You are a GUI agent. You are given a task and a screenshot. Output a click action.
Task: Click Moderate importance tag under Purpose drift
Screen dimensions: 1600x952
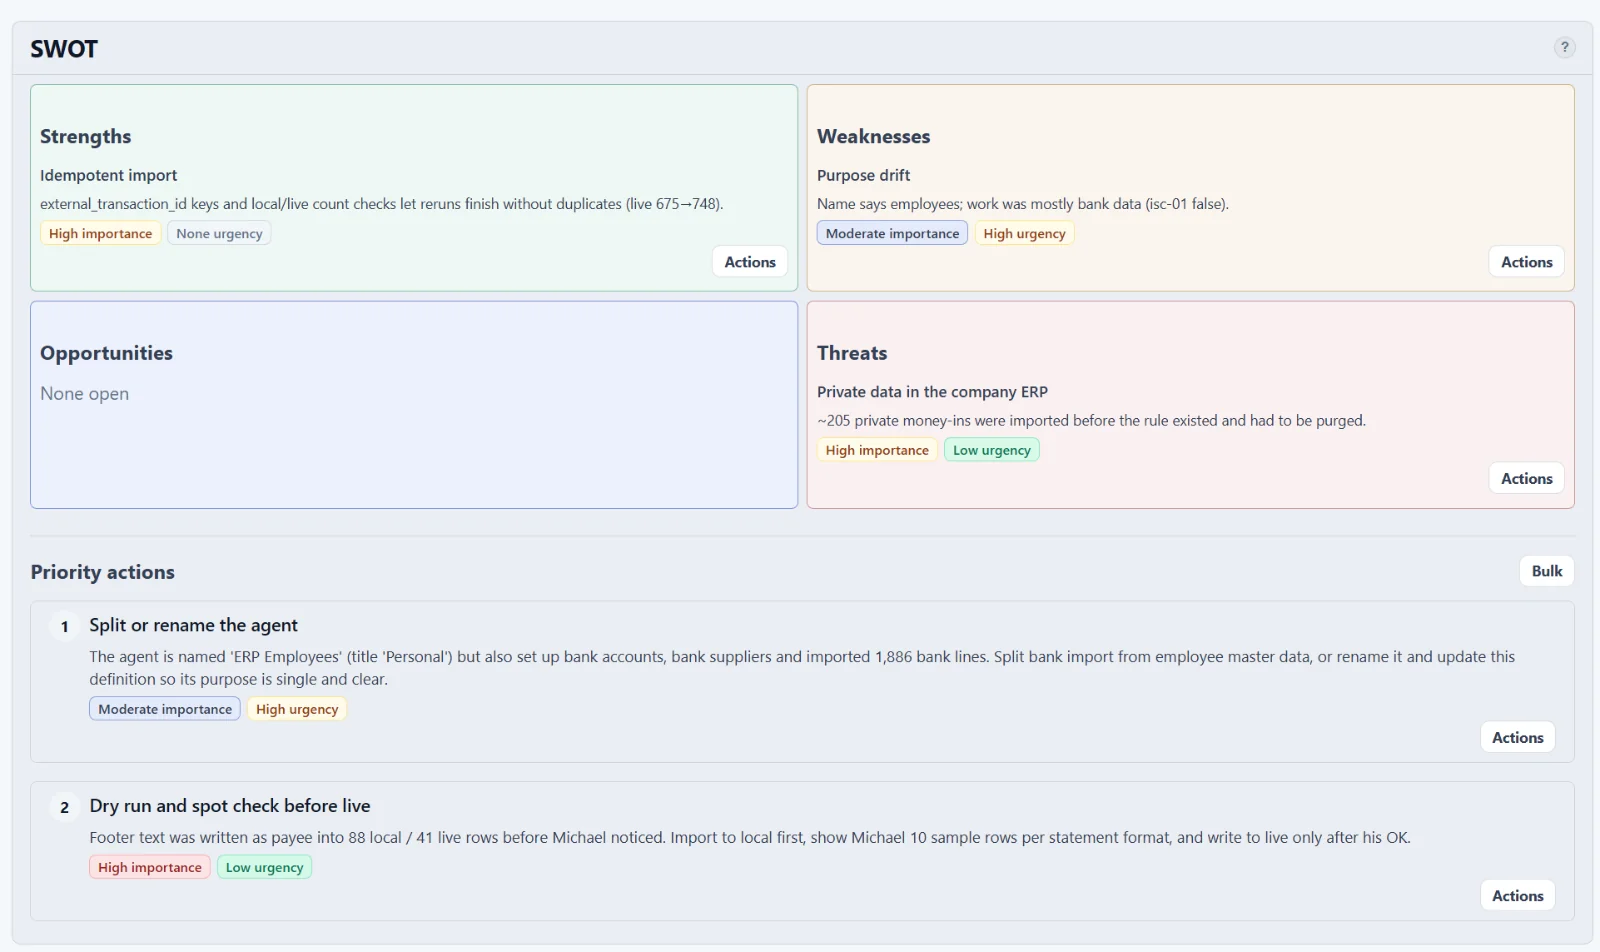[x=892, y=233]
